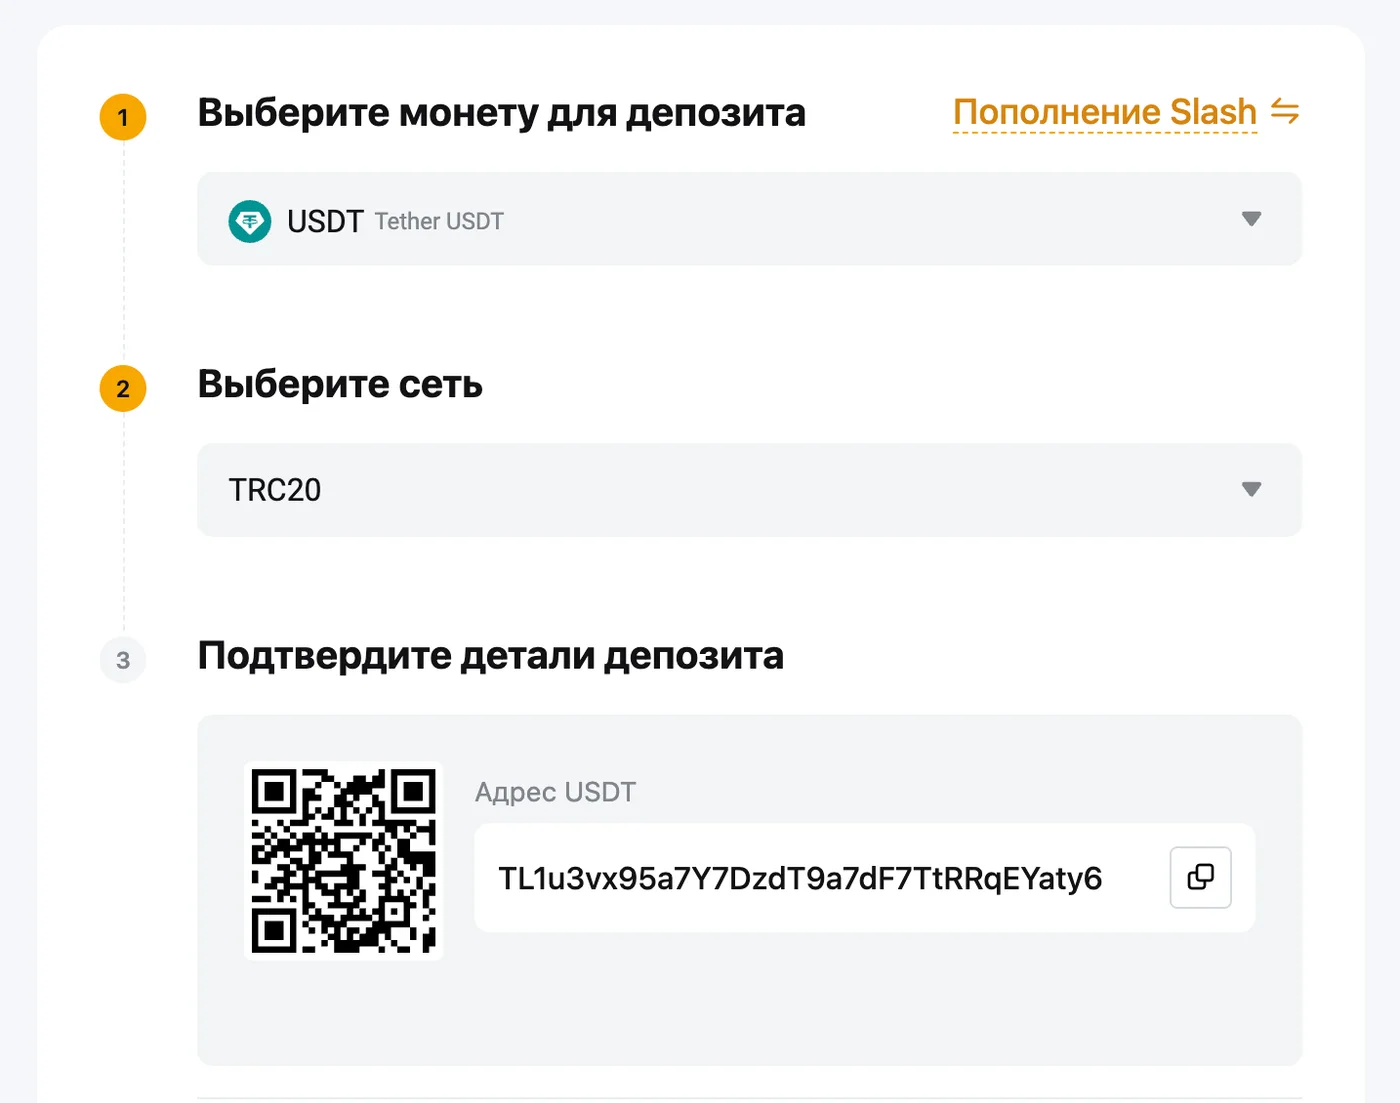Click the Выберите монету для депозита heading
This screenshot has width=1400, height=1103.
(501, 113)
